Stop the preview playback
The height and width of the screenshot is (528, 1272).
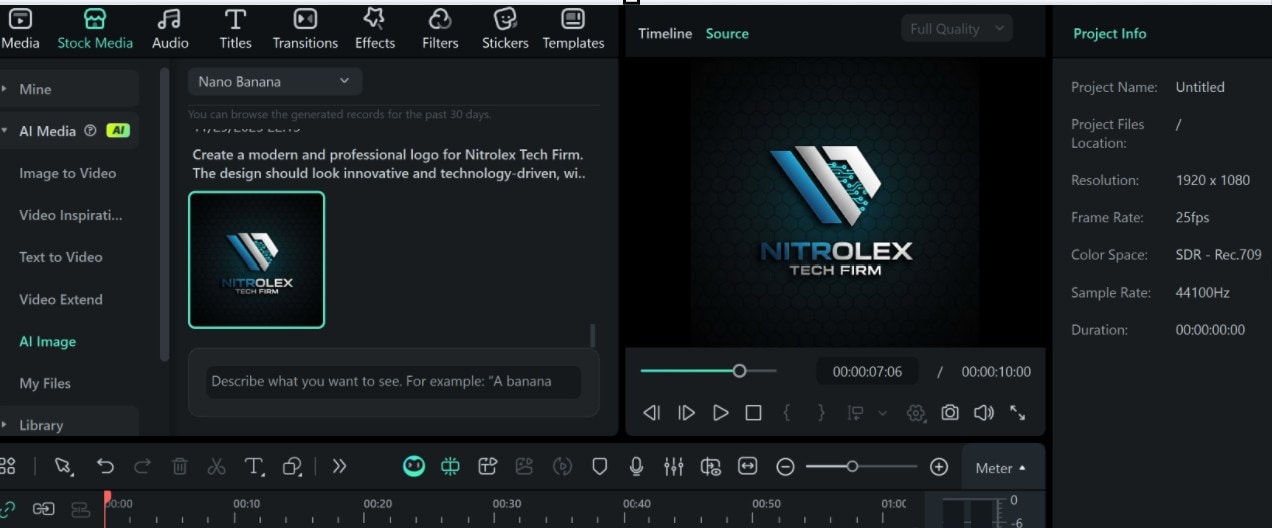click(x=754, y=413)
